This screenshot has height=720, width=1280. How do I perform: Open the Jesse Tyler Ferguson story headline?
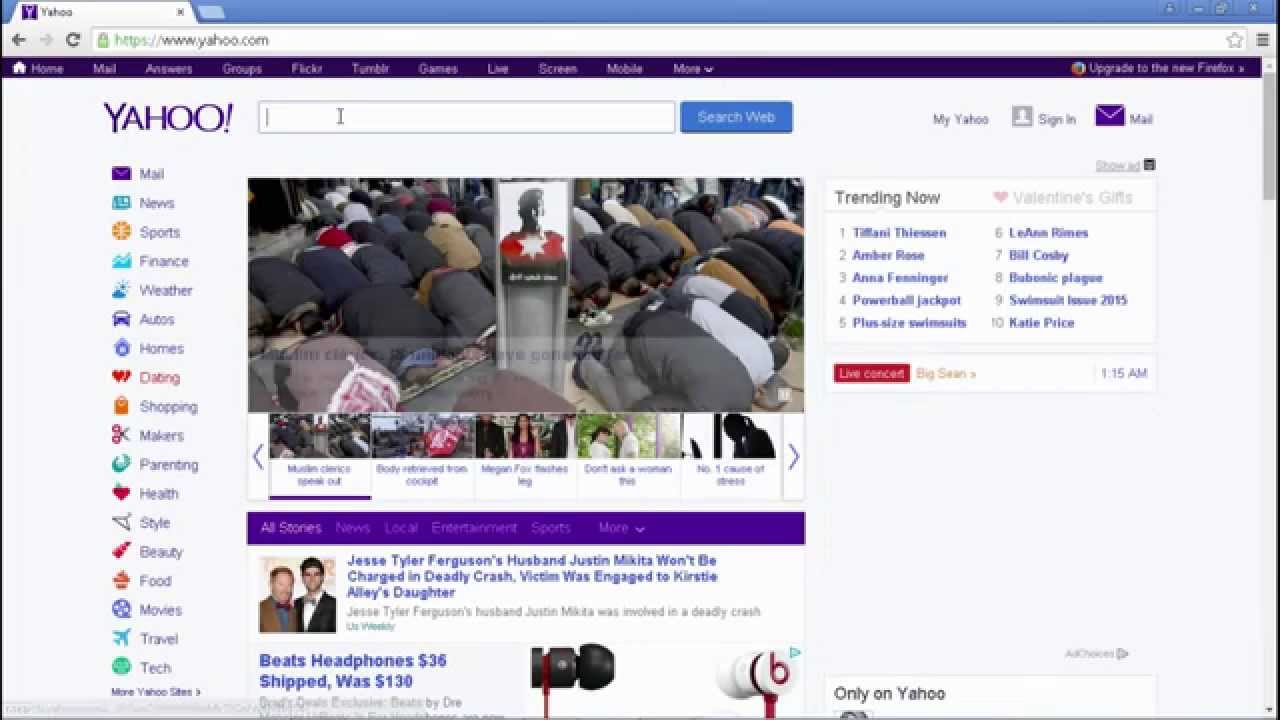point(532,576)
